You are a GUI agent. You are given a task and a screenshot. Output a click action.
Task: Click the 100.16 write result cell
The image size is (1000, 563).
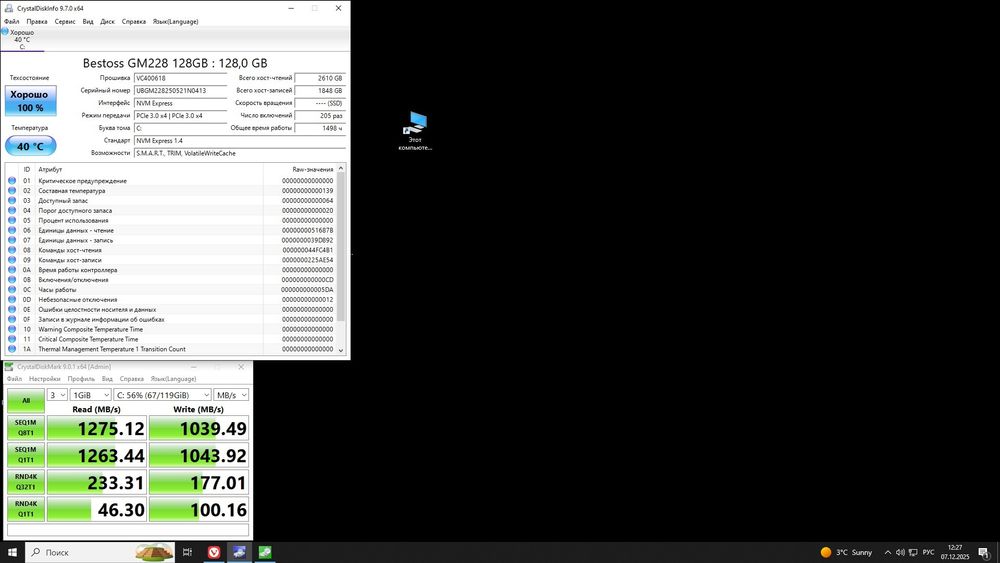[199, 509]
